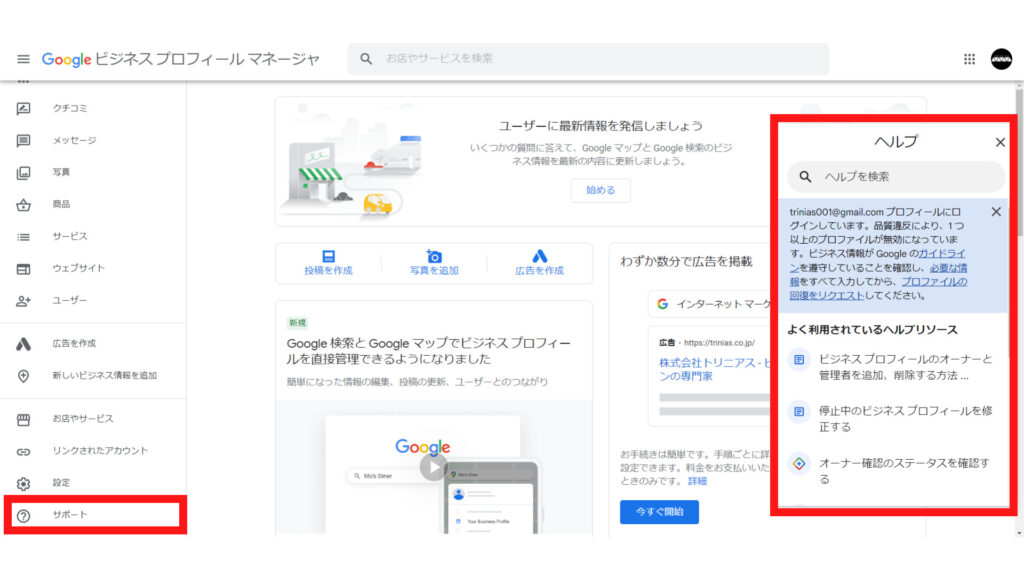Click the heading わずか数分で広告を掲載
Viewport: 1024px width, 576px height.
pos(686,262)
